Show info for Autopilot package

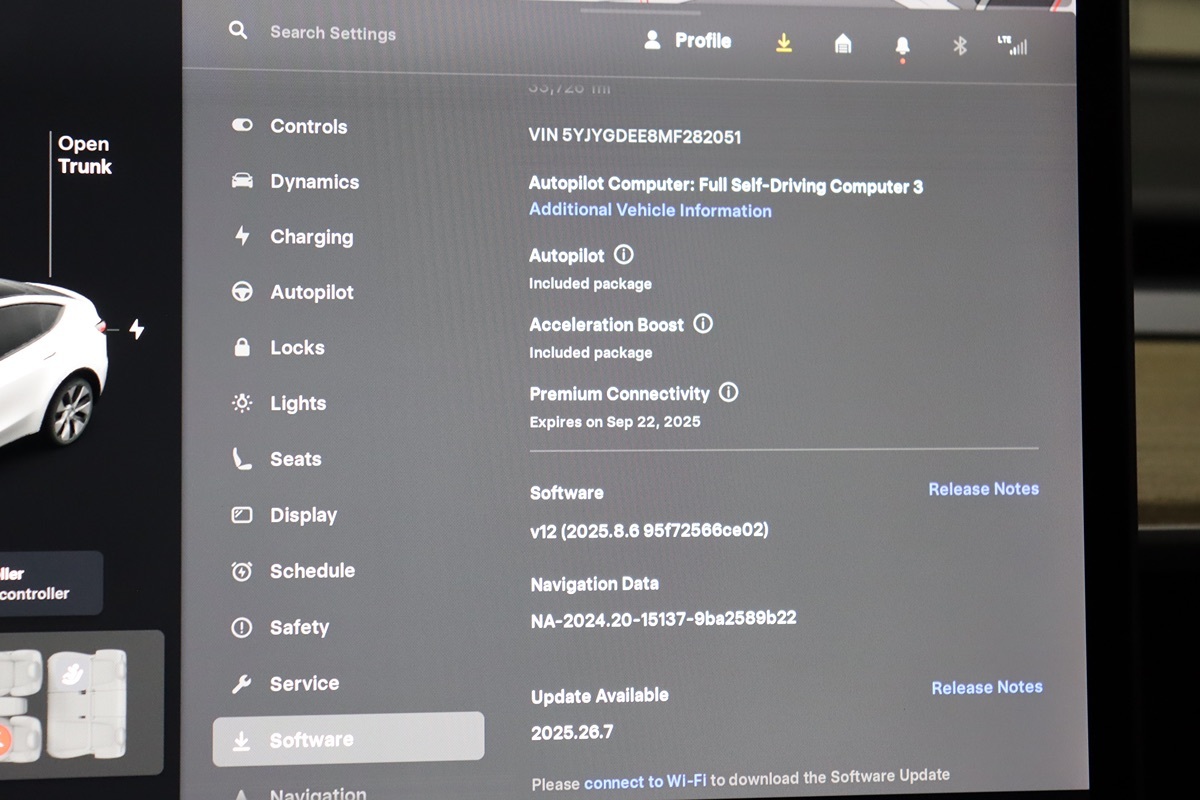(x=624, y=255)
